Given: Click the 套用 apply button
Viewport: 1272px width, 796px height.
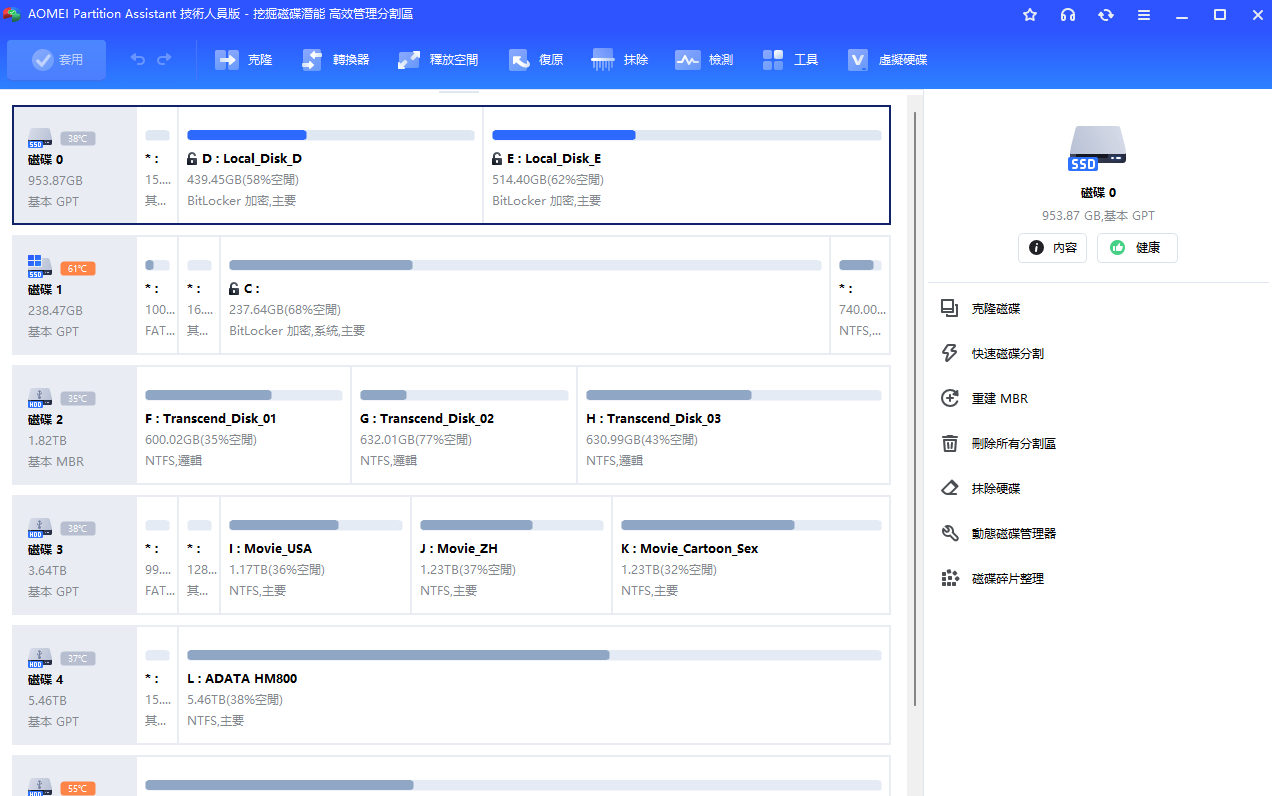Looking at the screenshot, I should click(57, 60).
